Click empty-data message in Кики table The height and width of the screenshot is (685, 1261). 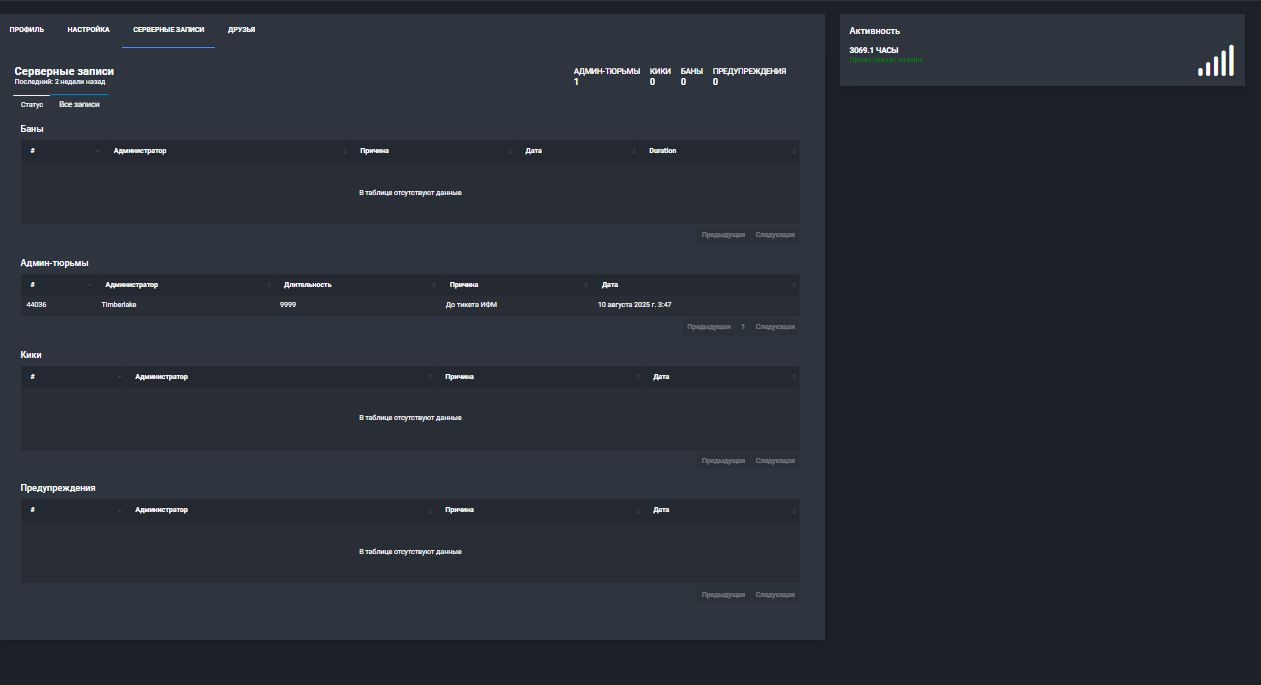coord(410,418)
